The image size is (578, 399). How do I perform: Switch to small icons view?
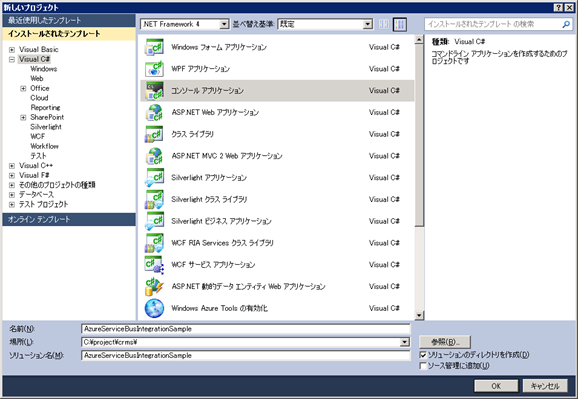coord(384,24)
